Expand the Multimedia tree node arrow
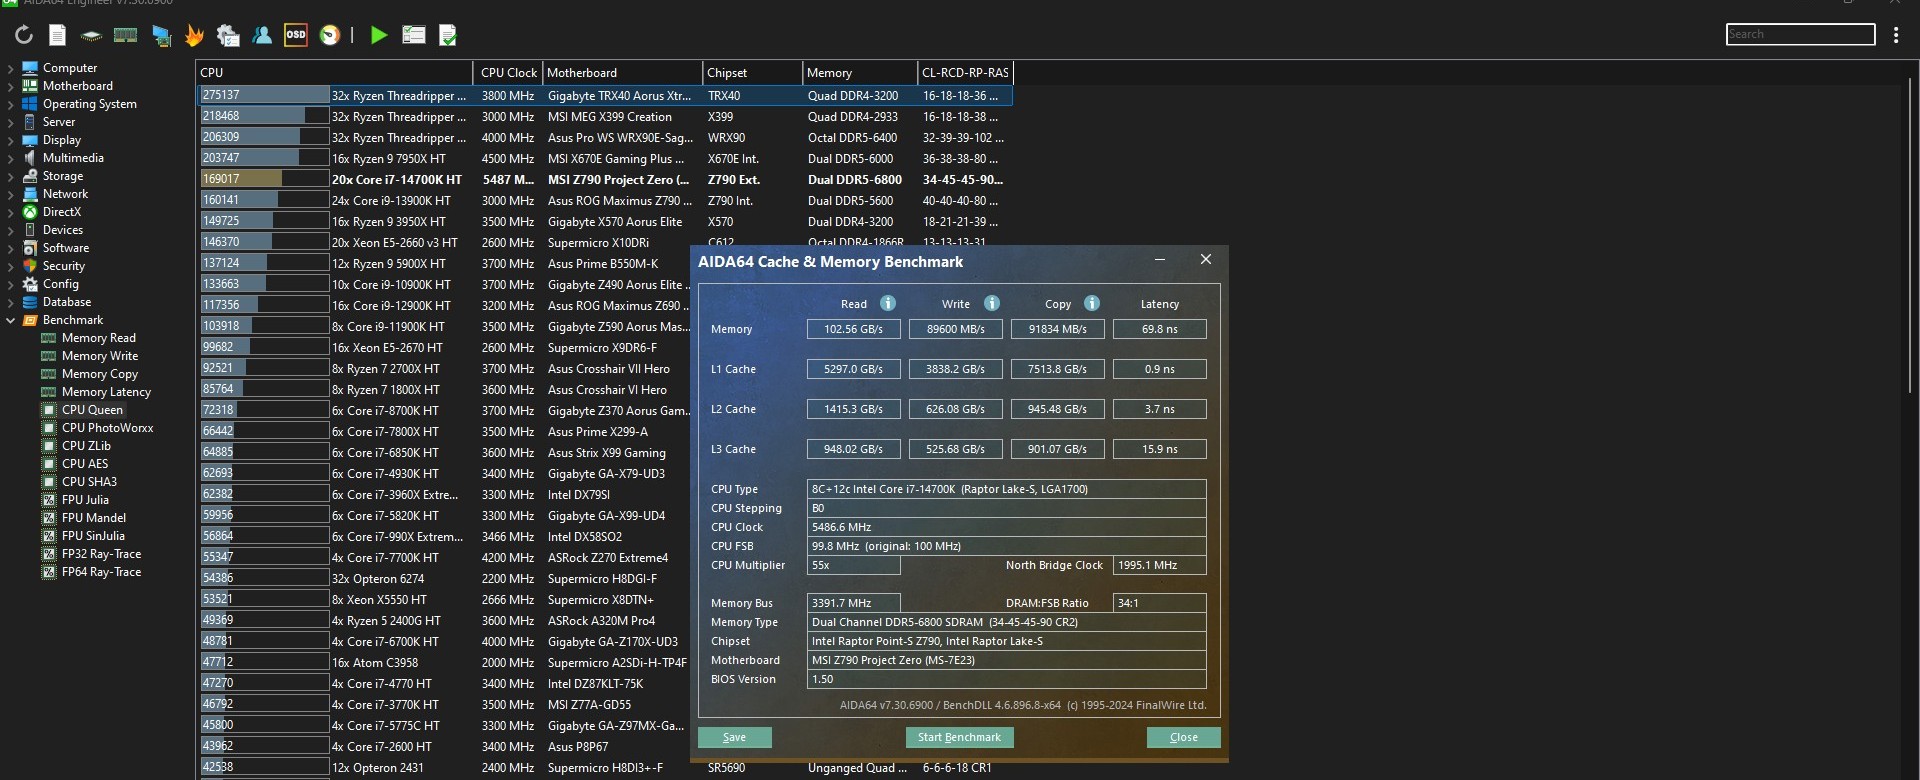Viewport: 1920px width, 780px height. point(11,158)
